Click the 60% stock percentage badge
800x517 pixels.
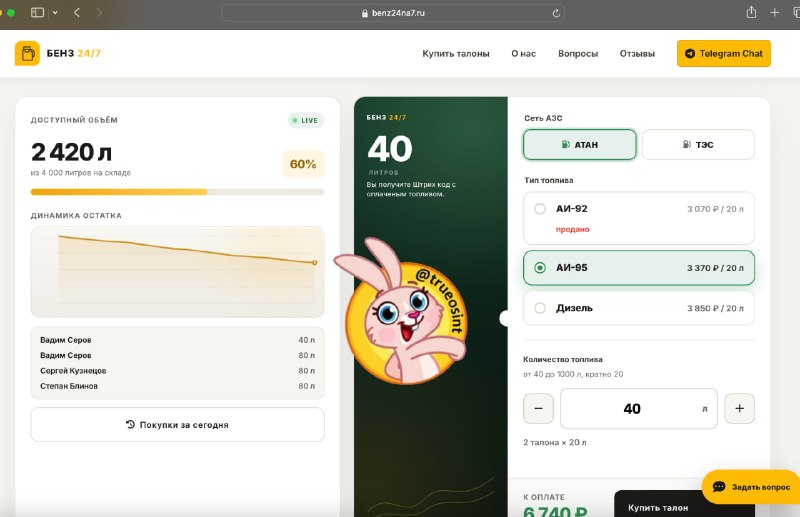click(303, 164)
